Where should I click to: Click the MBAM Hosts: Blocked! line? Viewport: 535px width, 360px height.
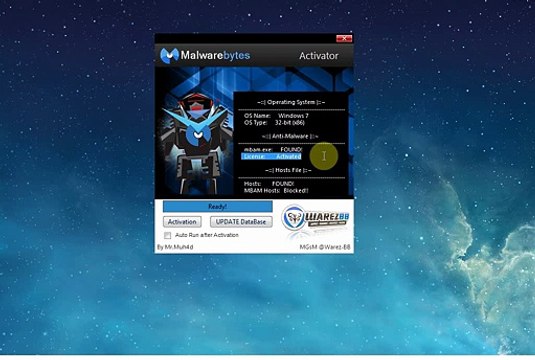[x=276, y=191]
